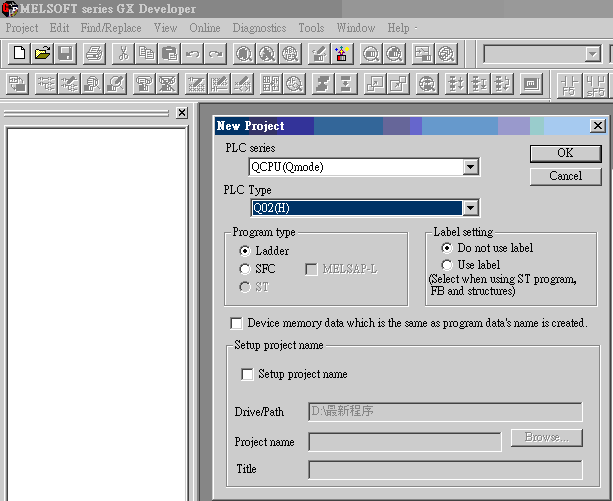Tick the Setup project name checkbox
The height and width of the screenshot is (501, 613).
pyautogui.click(x=247, y=374)
